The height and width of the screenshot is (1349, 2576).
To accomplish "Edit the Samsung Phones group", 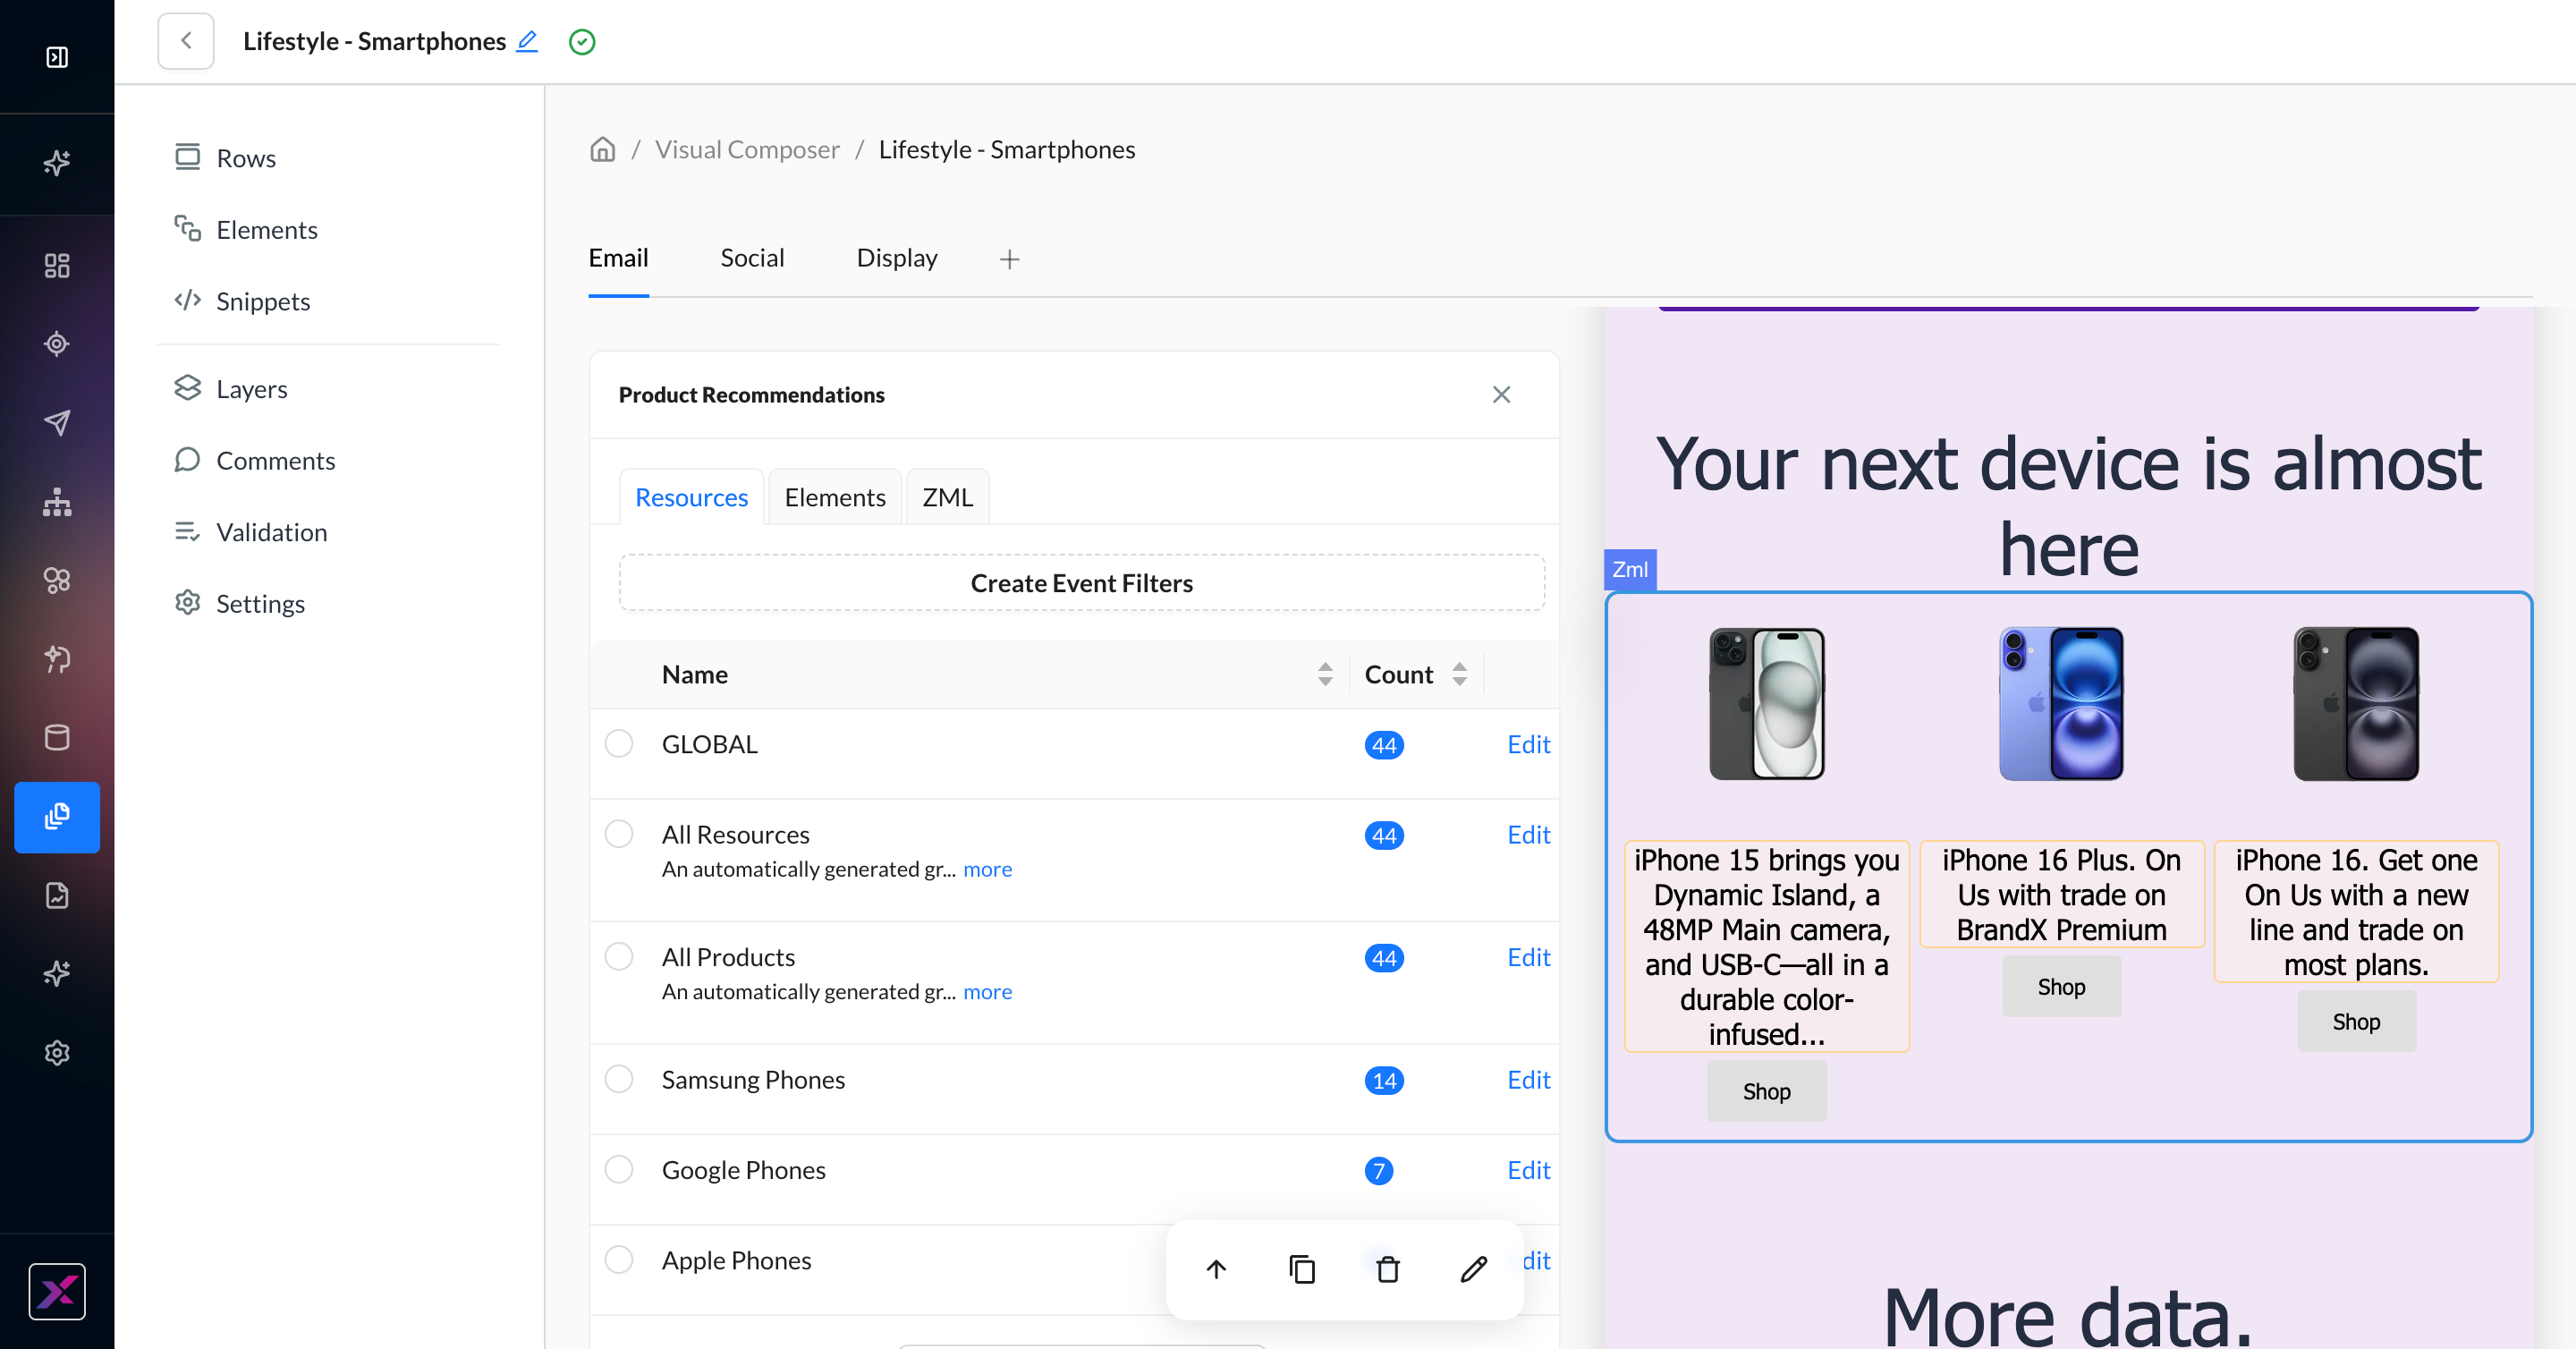I will point(1528,1080).
